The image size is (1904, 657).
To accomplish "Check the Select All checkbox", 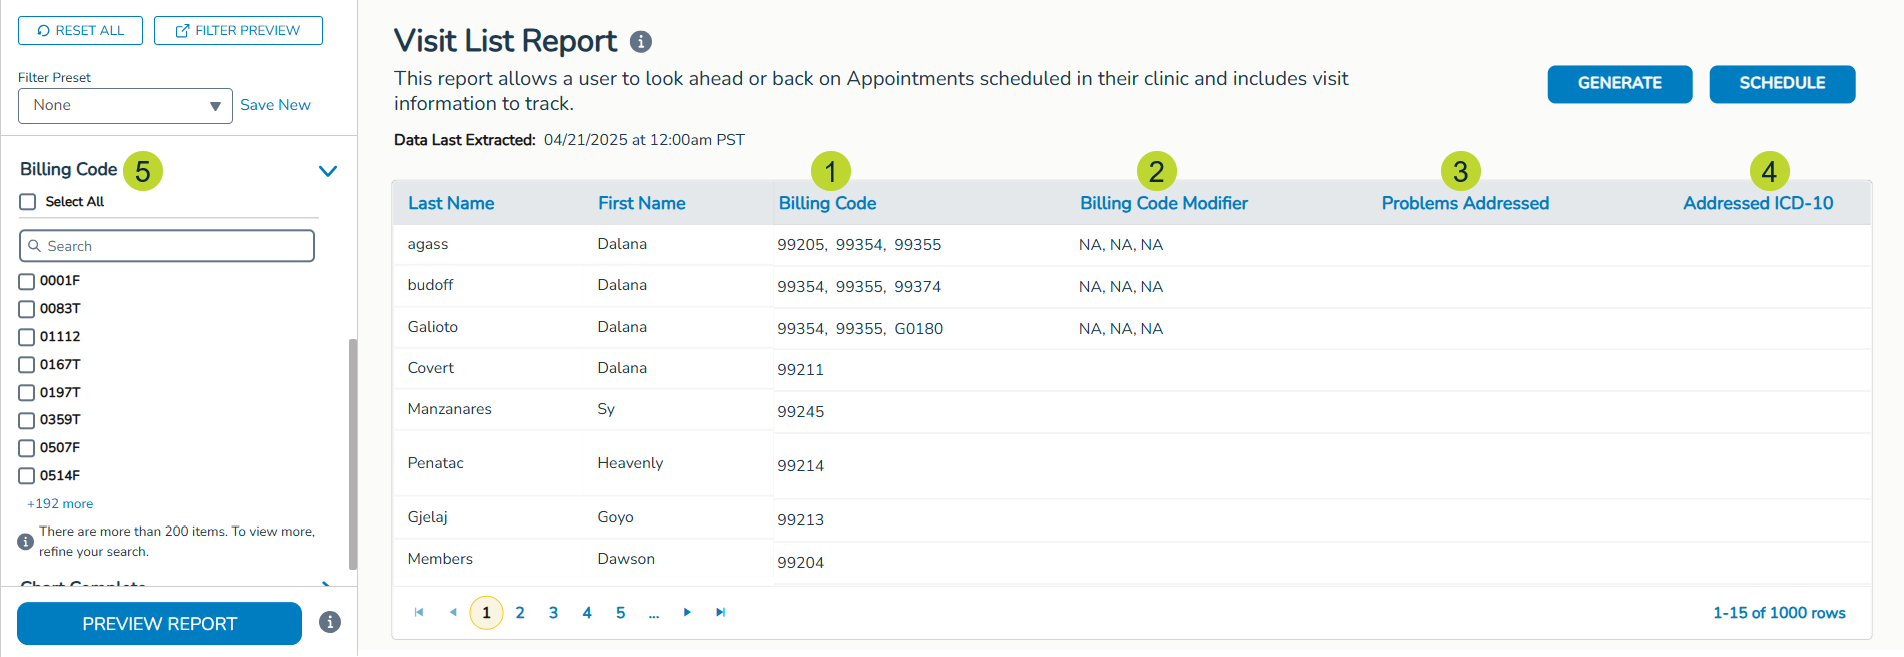I will (x=28, y=202).
